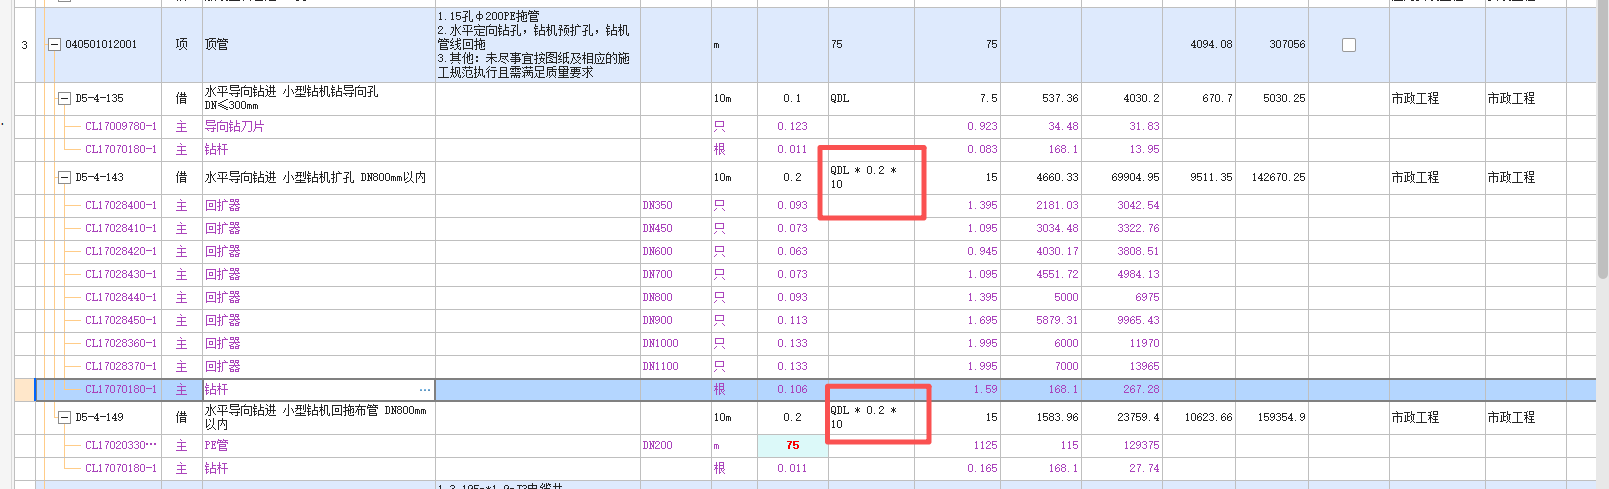Click the price 4030.17 of the DN600 回扩器
1609x489 pixels.
tap(1057, 252)
